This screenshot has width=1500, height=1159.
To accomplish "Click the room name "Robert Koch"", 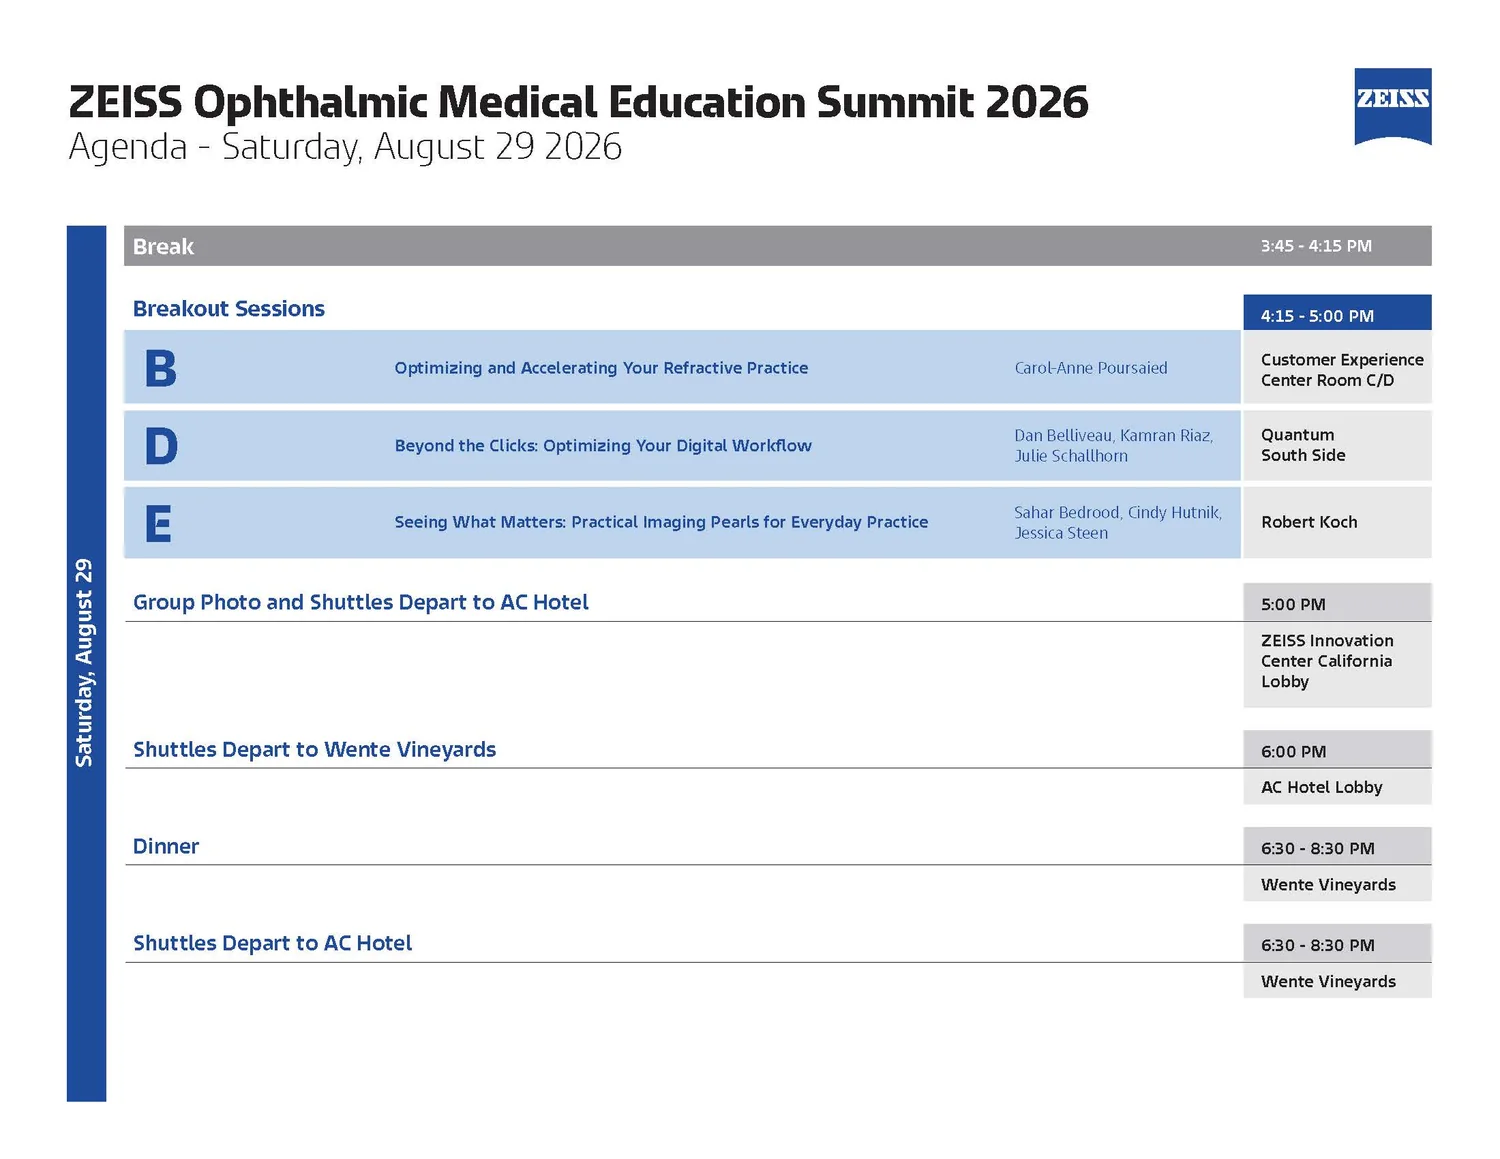I will tap(1309, 522).
